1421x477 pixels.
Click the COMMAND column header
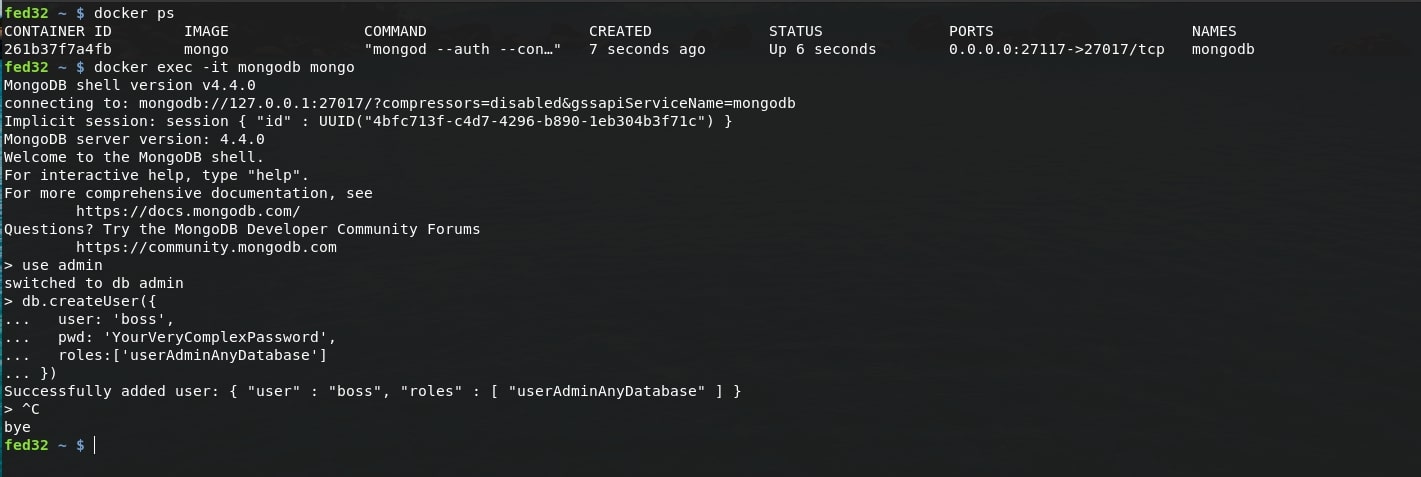click(395, 31)
